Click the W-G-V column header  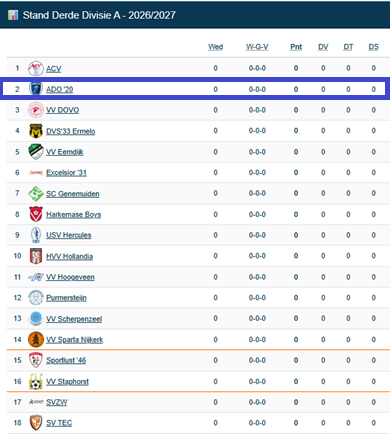(257, 47)
